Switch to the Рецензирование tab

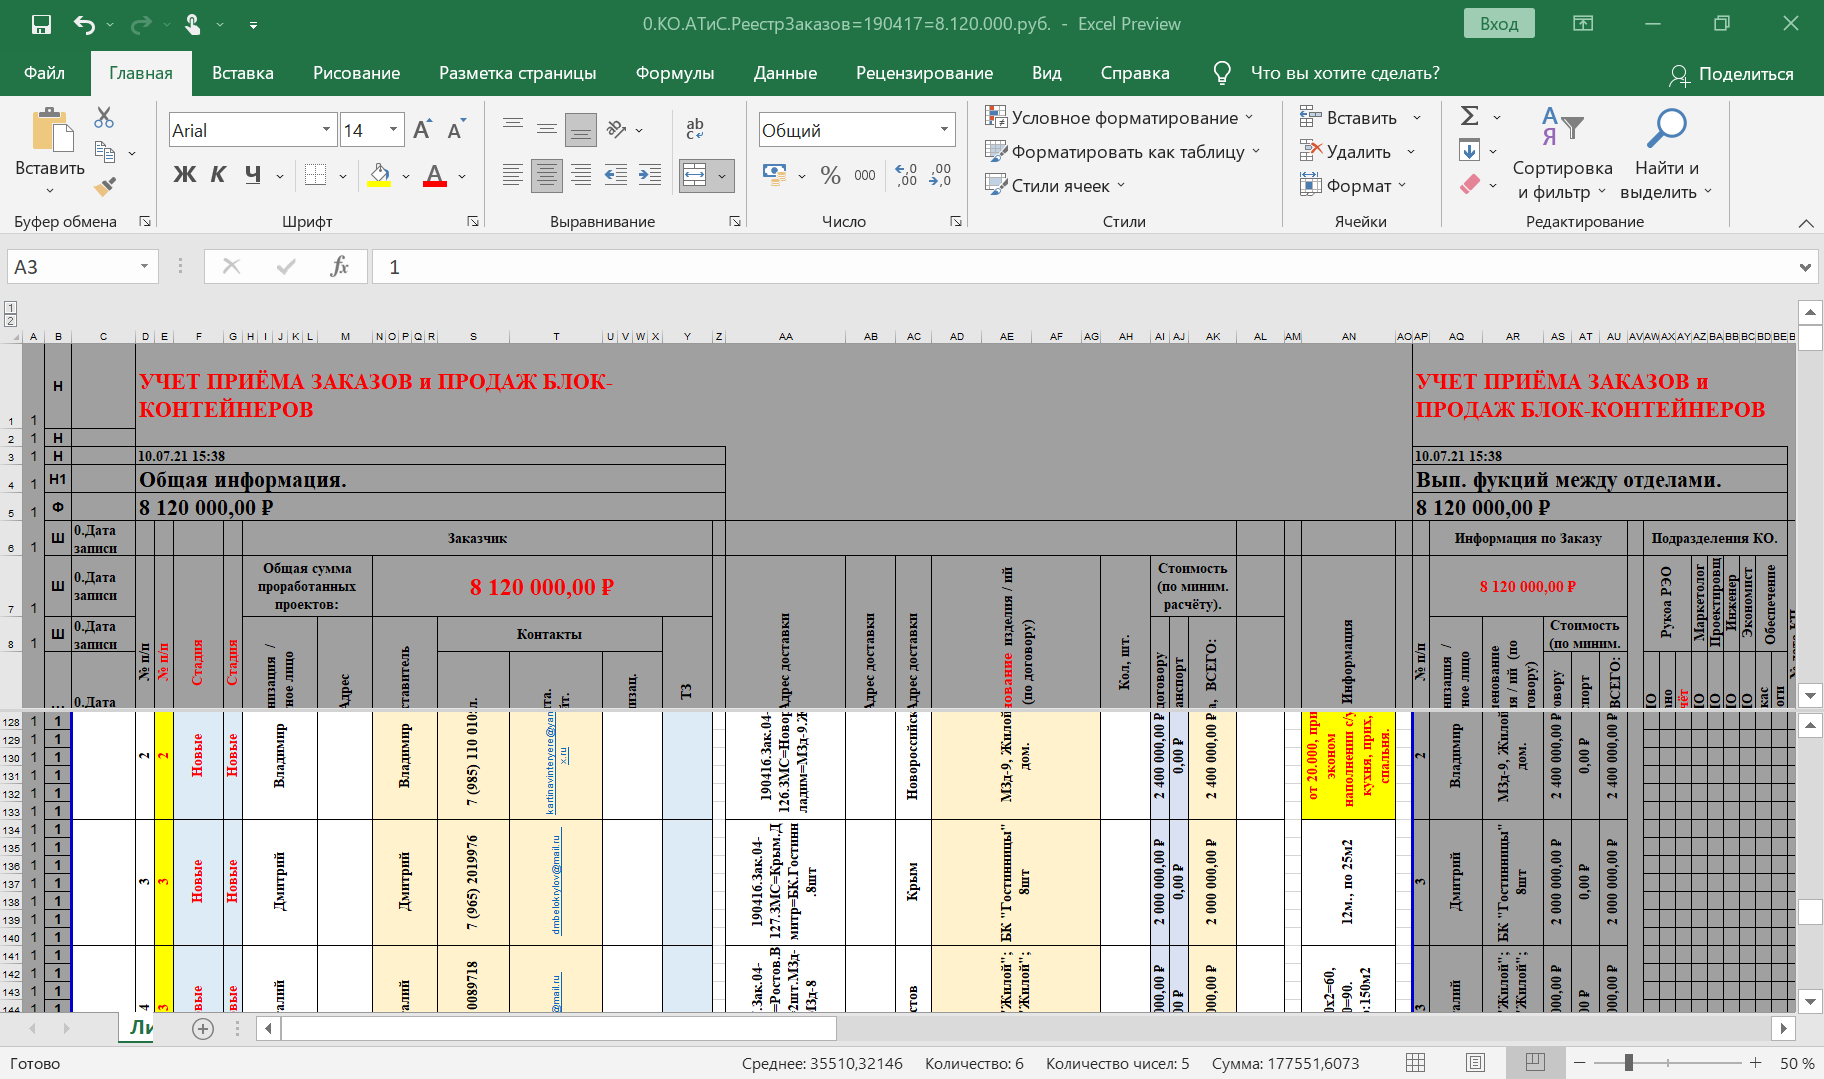924,73
